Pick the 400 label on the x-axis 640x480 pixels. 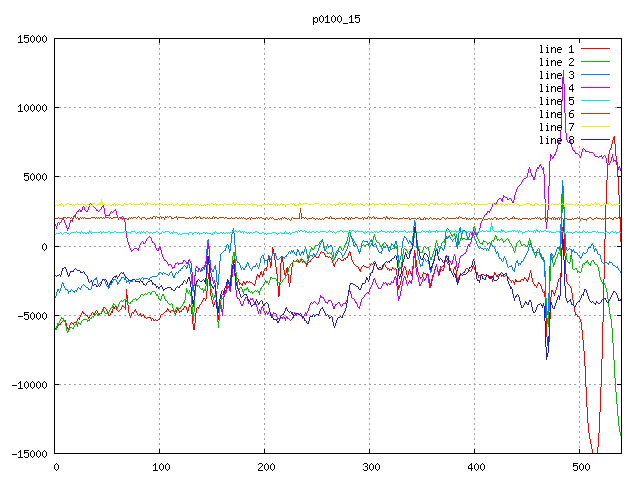point(475,466)
